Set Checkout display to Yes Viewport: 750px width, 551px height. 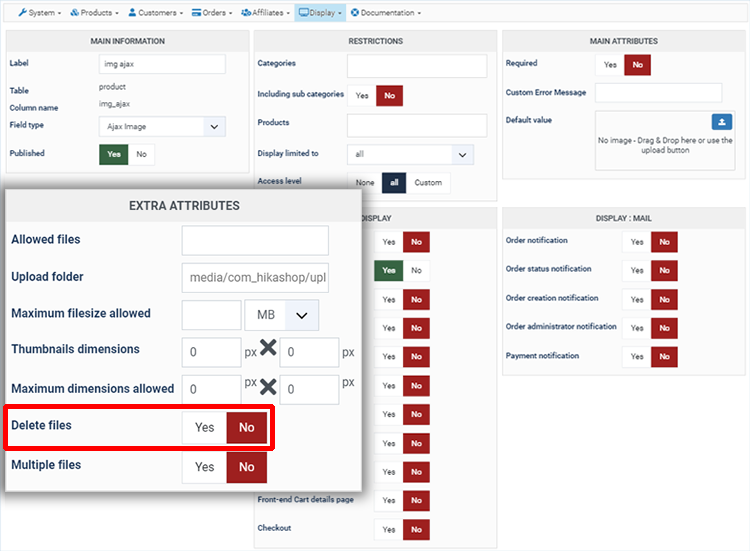point(389,530)
